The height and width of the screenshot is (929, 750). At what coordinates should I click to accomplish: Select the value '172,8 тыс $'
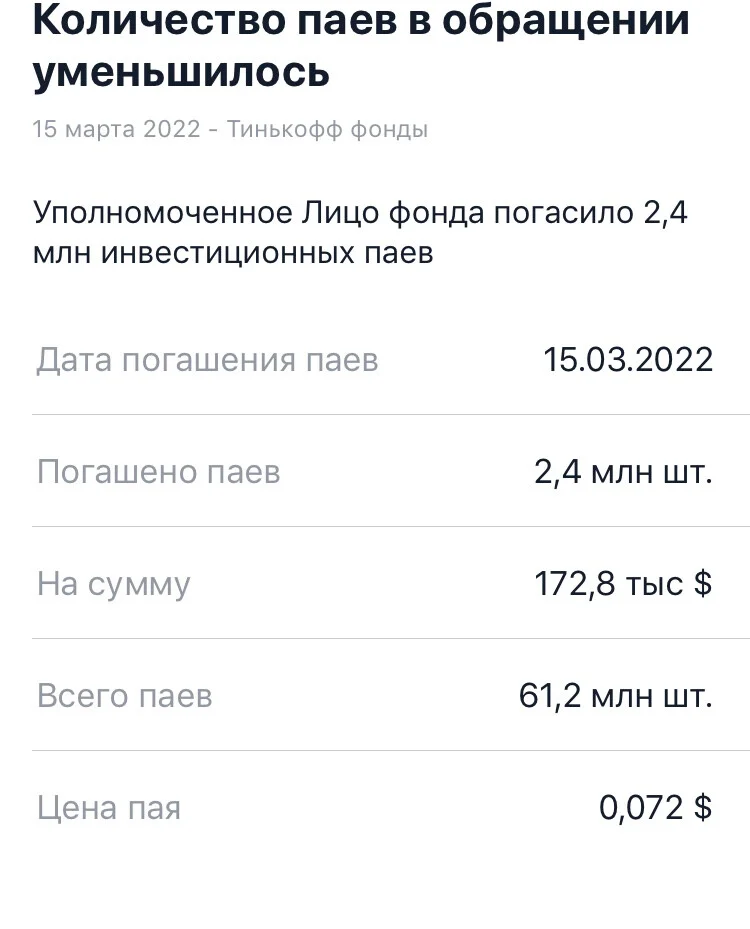pos(623,584)
